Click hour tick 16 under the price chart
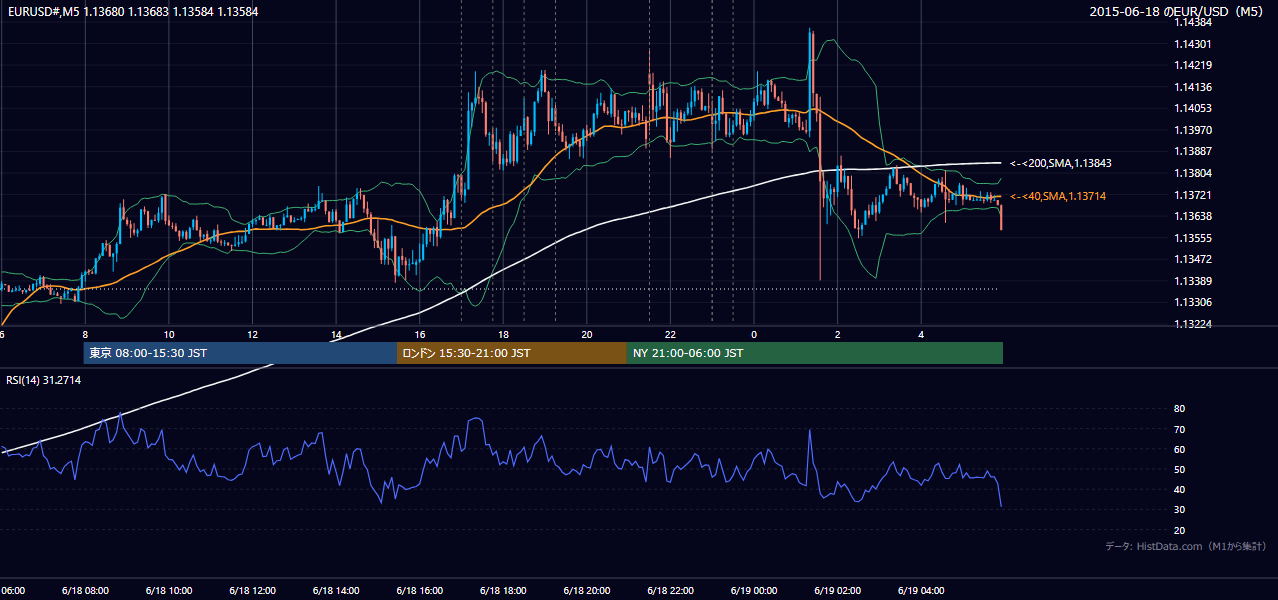The width and height of the screenshot is (1278, 600). (420, 334)
